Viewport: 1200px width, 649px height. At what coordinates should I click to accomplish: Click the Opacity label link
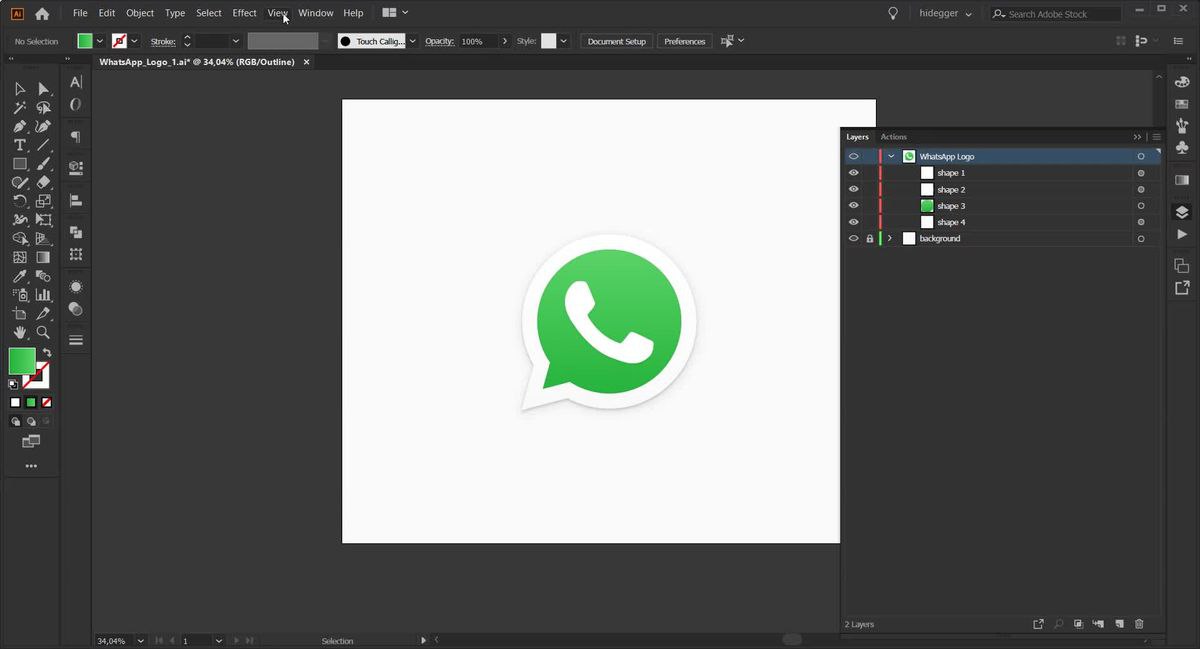(439, 41)
